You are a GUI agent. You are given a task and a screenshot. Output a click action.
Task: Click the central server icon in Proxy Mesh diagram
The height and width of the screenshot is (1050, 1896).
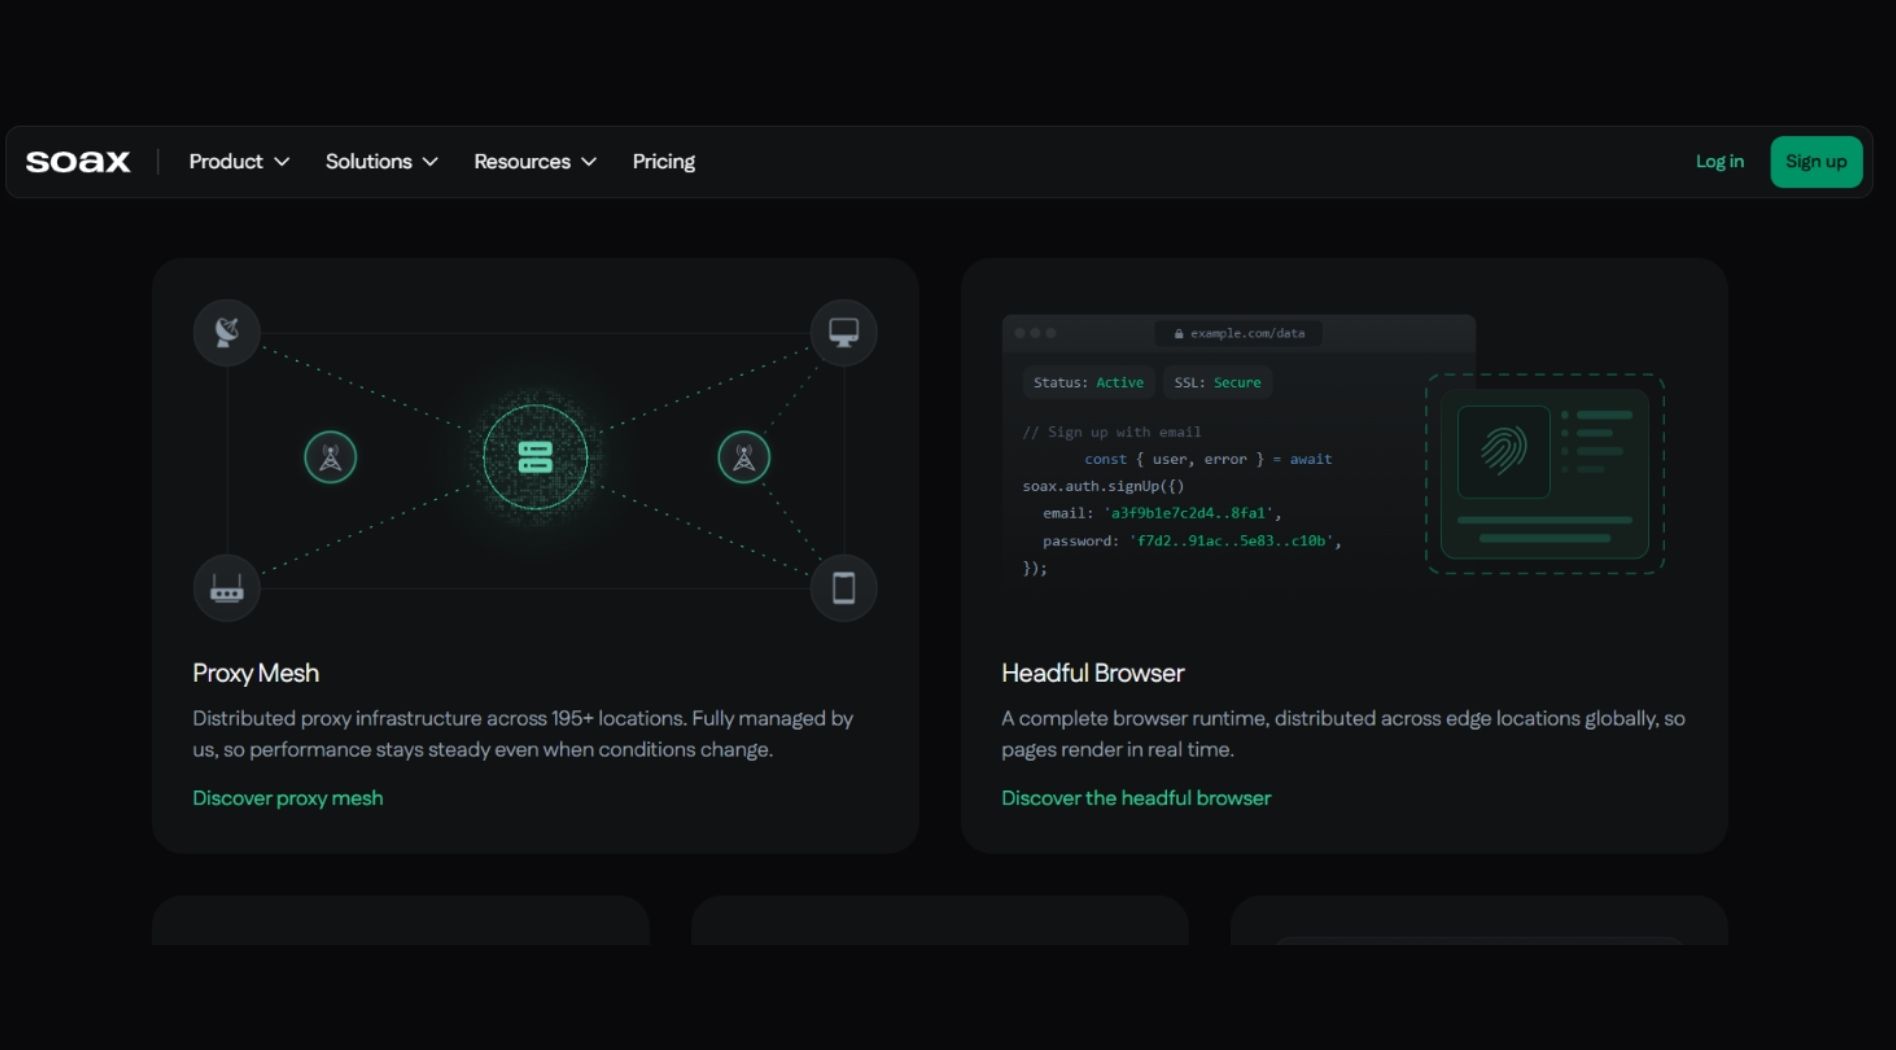(x=535, y=458)
